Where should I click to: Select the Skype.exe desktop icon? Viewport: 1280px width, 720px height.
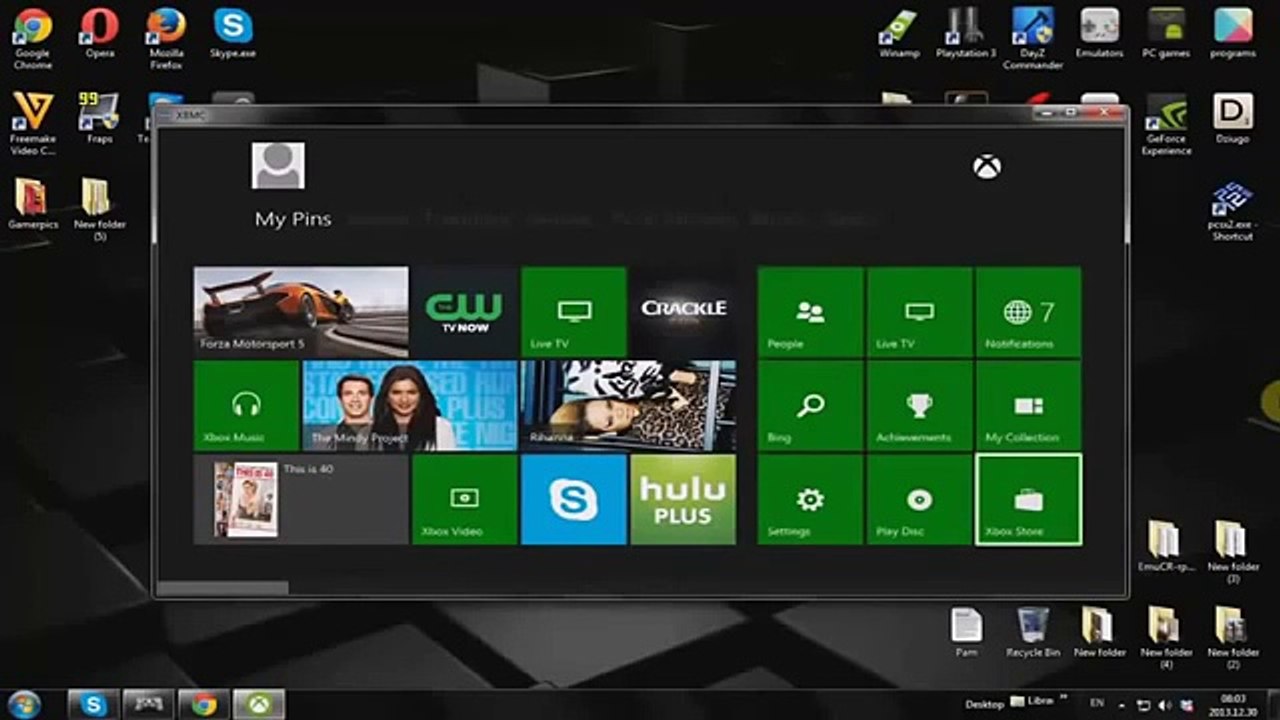click(233, 32)
